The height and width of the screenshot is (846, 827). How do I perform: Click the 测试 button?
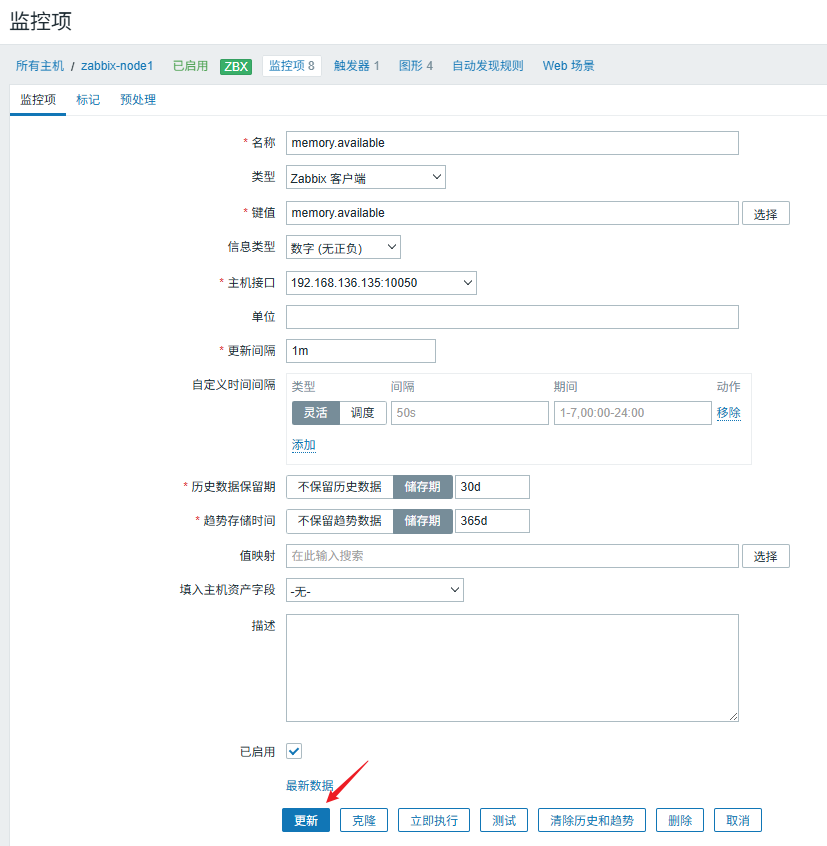504,820
